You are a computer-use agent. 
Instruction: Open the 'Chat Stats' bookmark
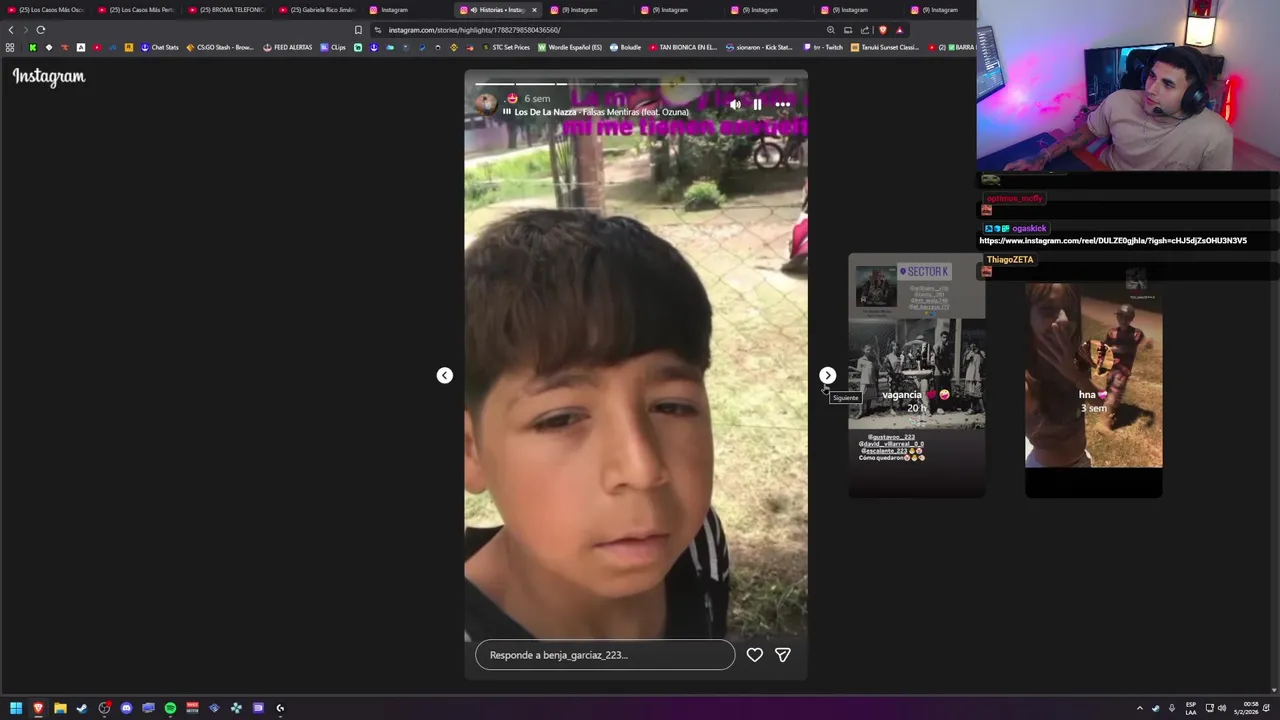pyautogui.click(x=160, y=47)
